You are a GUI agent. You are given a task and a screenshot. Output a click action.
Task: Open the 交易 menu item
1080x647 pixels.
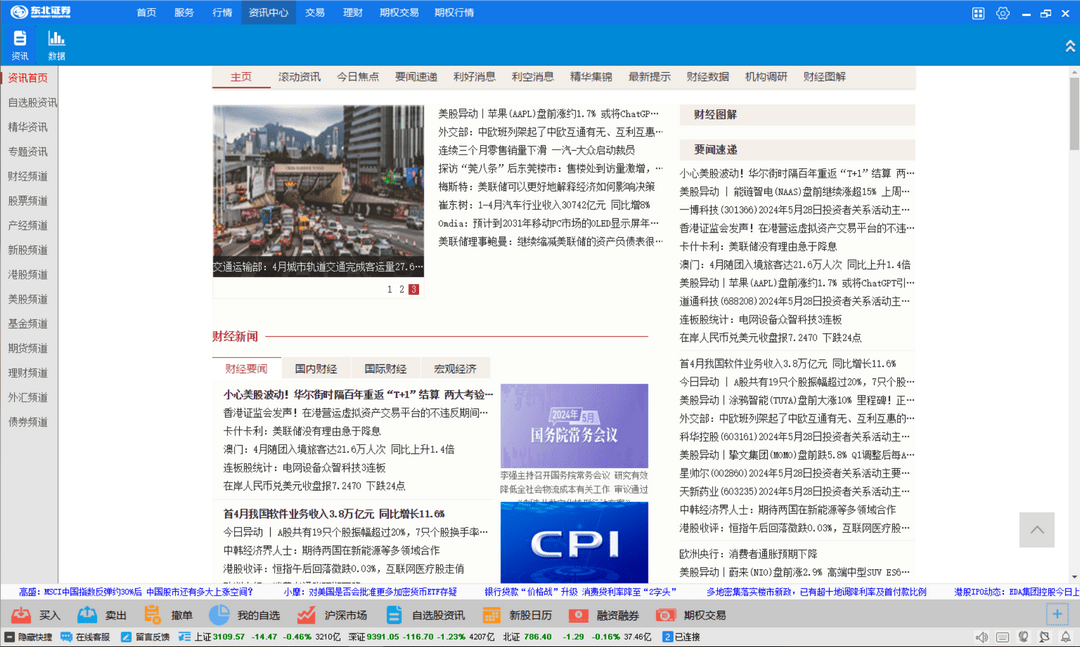coord(314,13)
